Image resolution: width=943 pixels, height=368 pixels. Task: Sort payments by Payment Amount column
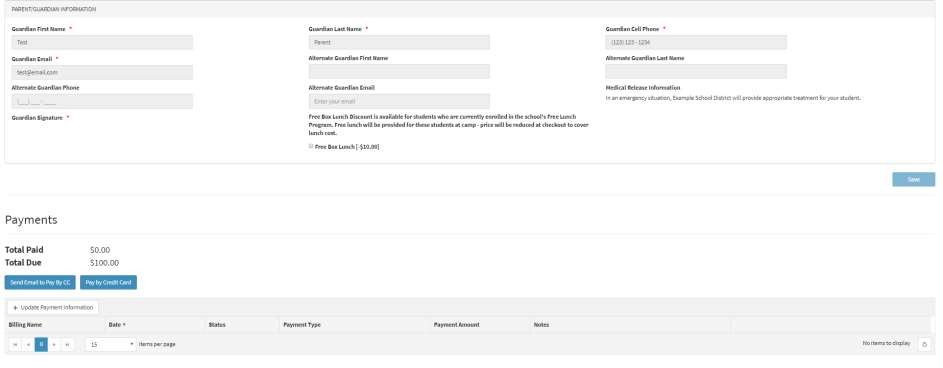(456, 325)
